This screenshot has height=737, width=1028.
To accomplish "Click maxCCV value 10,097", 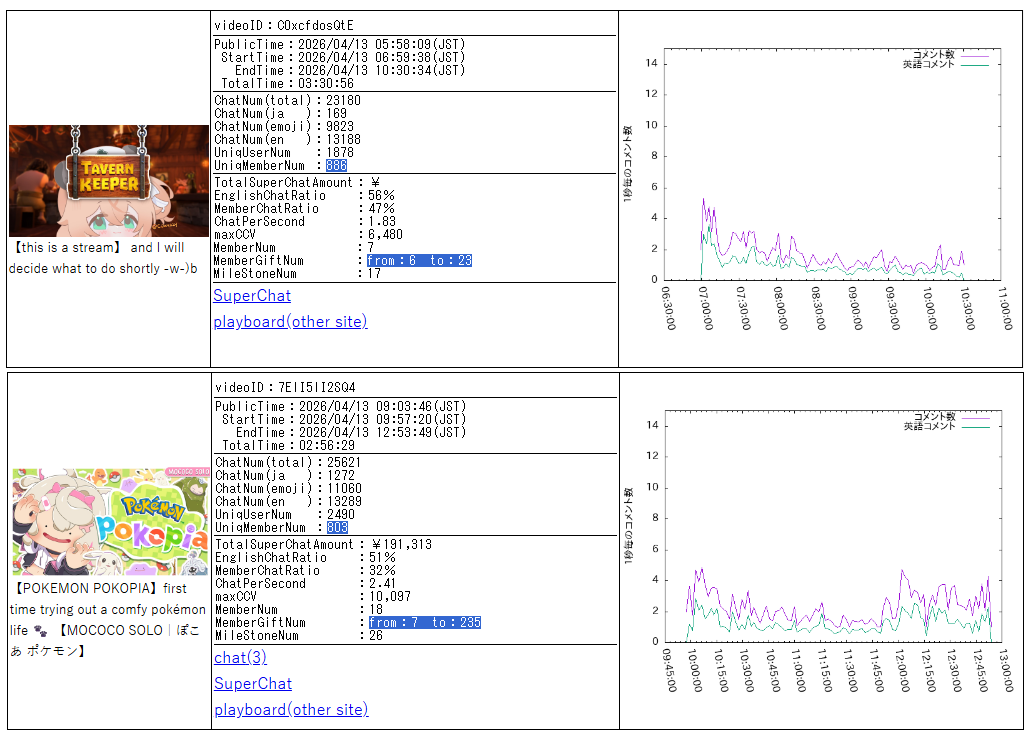I will (x=389, y=596).
